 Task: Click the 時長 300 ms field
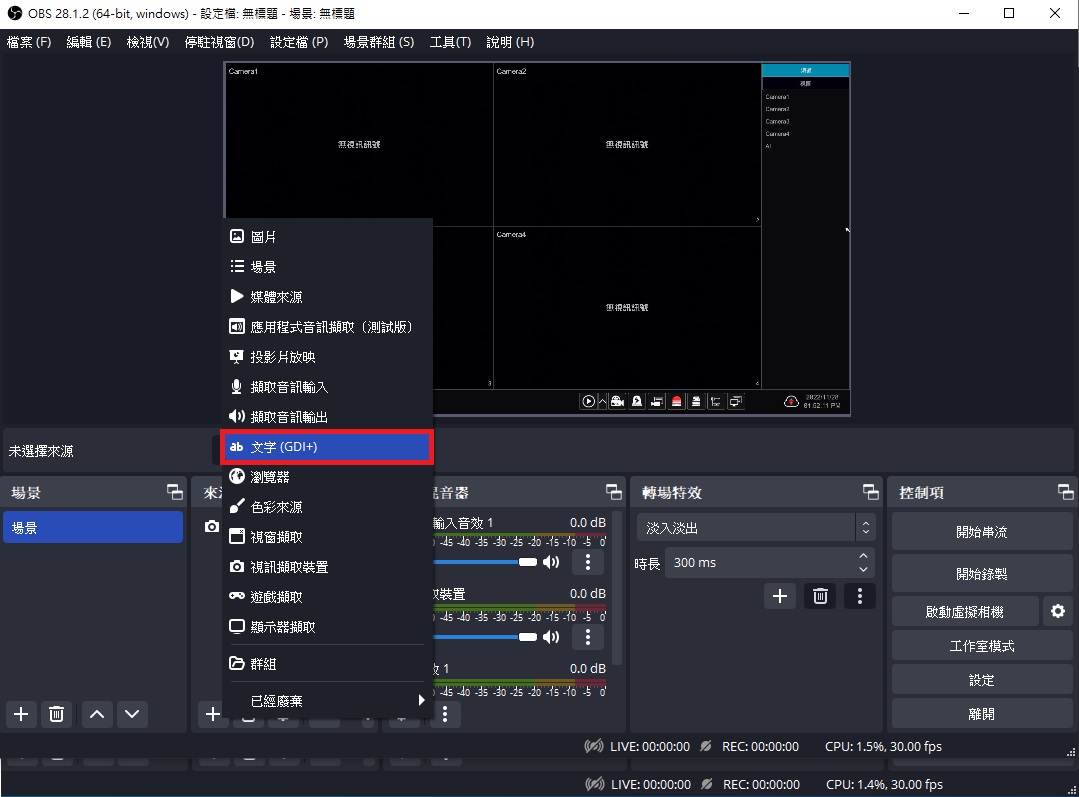click(769, 563)
